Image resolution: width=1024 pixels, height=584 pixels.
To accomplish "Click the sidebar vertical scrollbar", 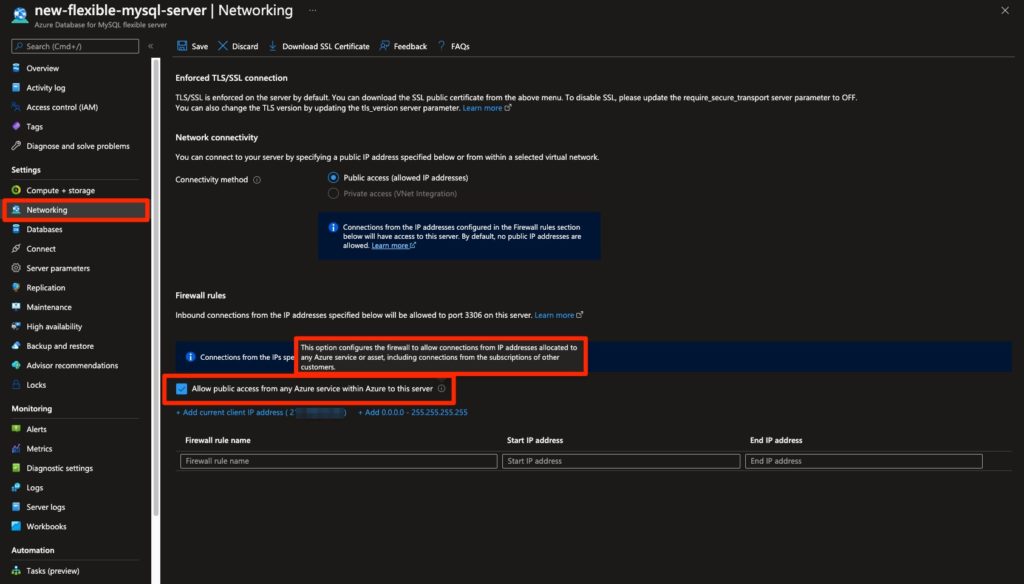I will click(155, 287).
